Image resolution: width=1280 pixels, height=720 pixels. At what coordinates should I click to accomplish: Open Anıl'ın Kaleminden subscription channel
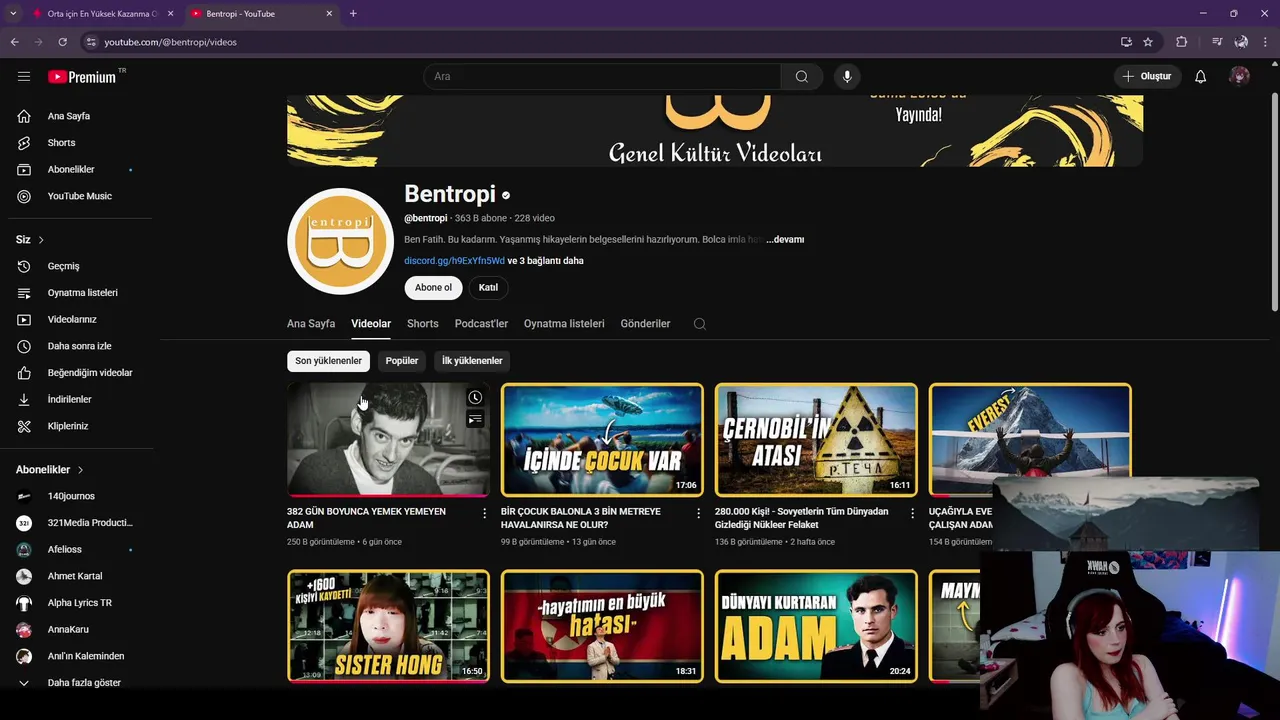pyautogui.click(x=78, y=656)
